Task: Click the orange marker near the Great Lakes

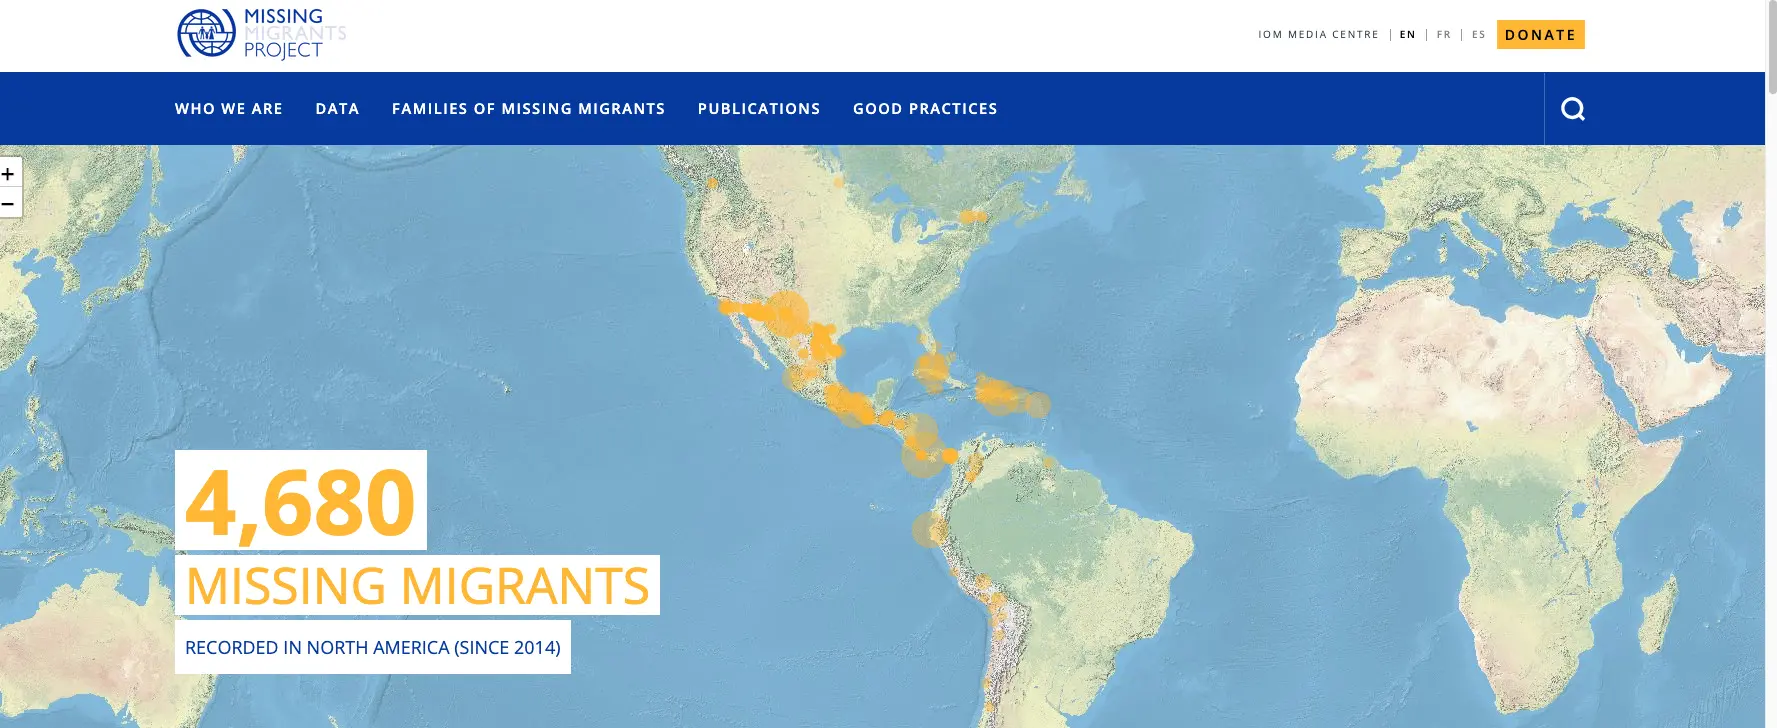Action: pyautogui.click(x=971, y=216)
